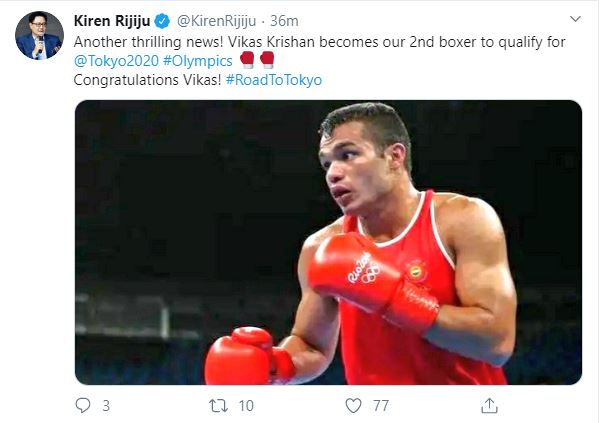
Task: Click the like count 77
Action: tap(381, 406)
